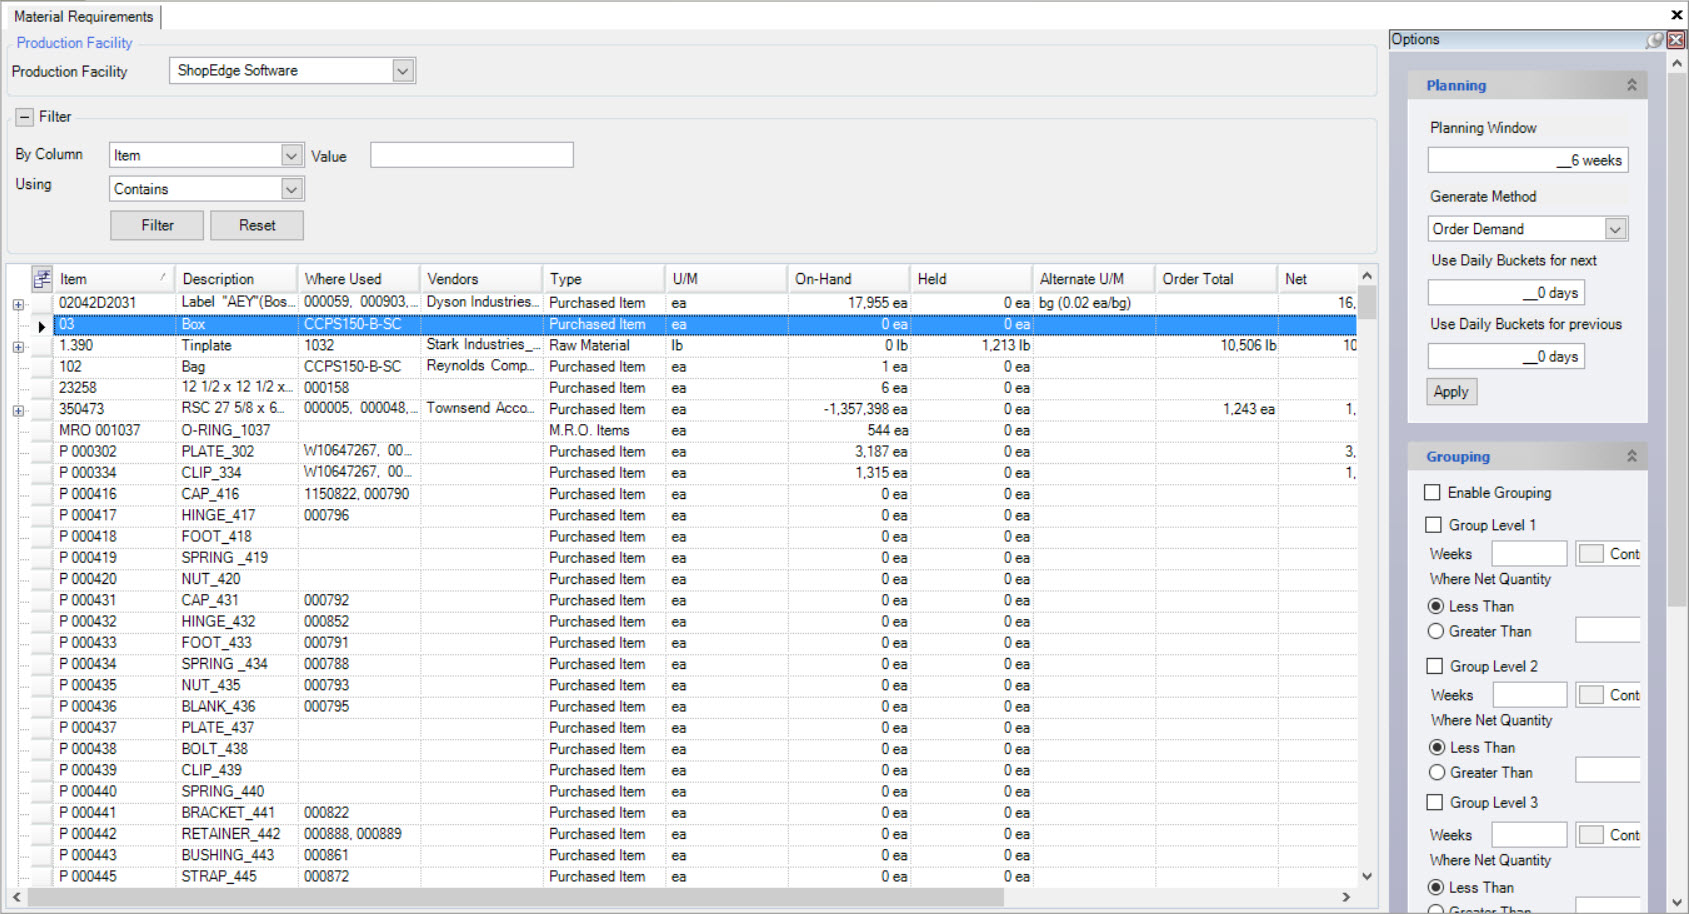Select Less Than under Group Level 2
1689x914 pixels.
1437,747
